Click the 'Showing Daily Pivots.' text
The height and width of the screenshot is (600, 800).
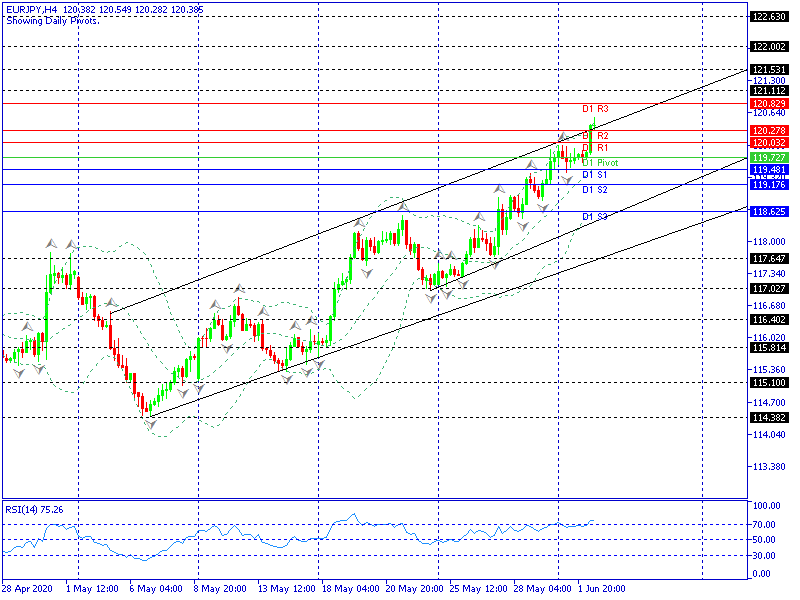53,20
